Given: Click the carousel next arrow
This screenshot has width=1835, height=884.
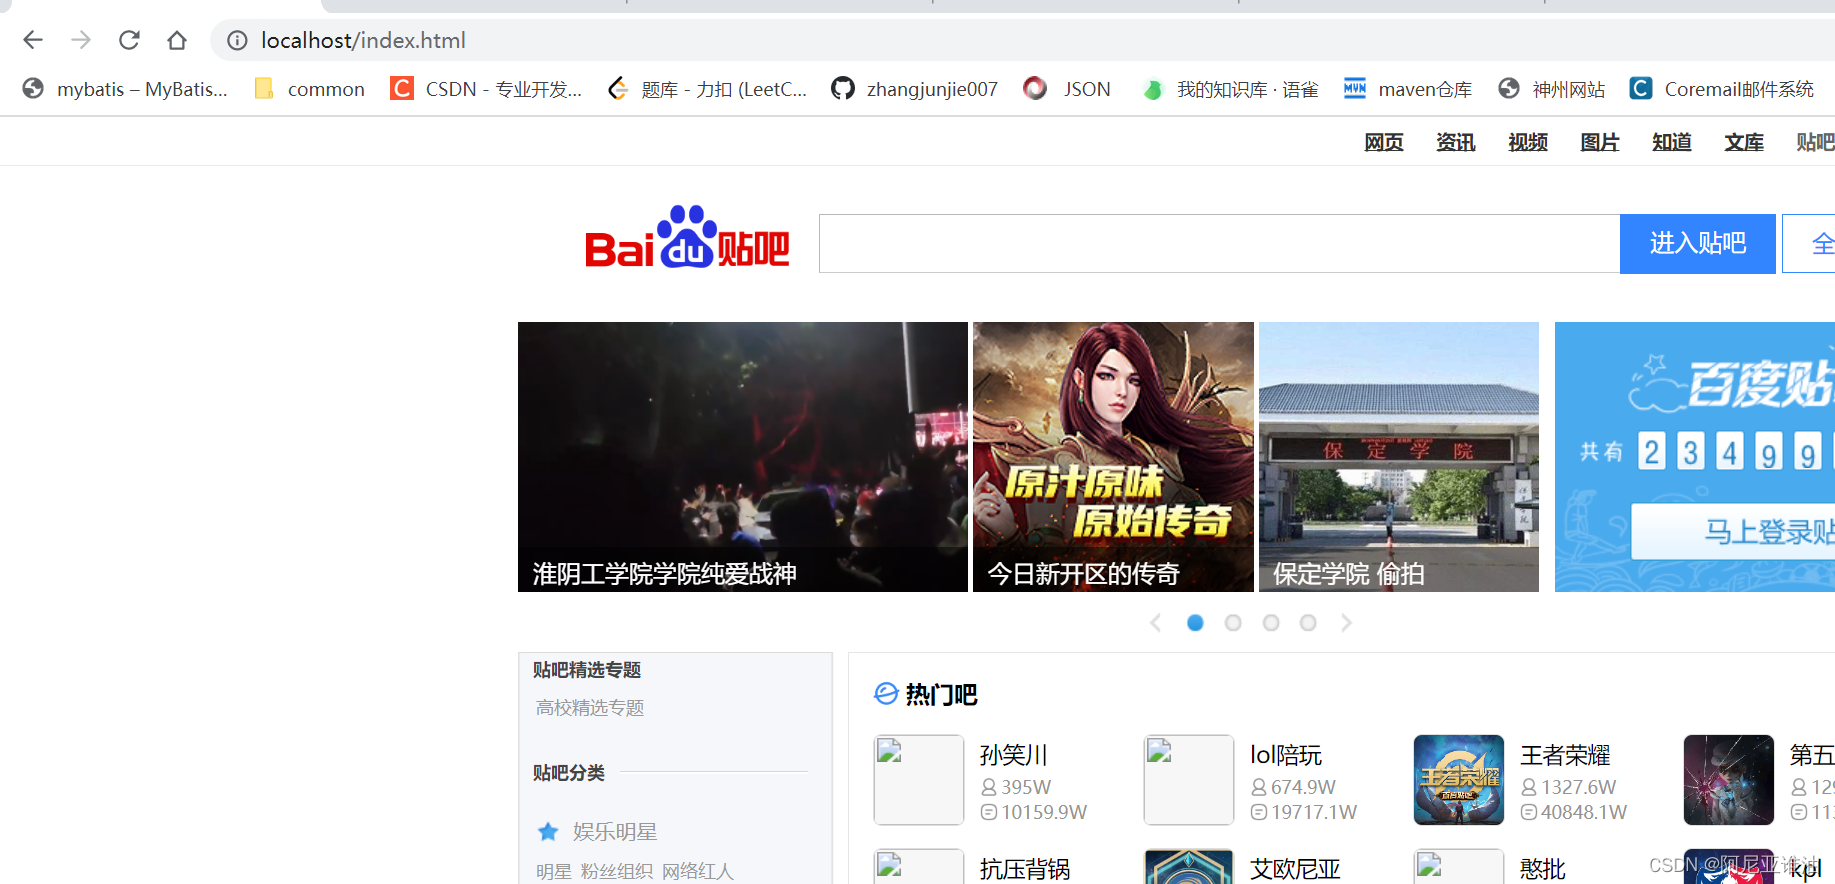Looking at the screenshot, I should point(1346,623).
